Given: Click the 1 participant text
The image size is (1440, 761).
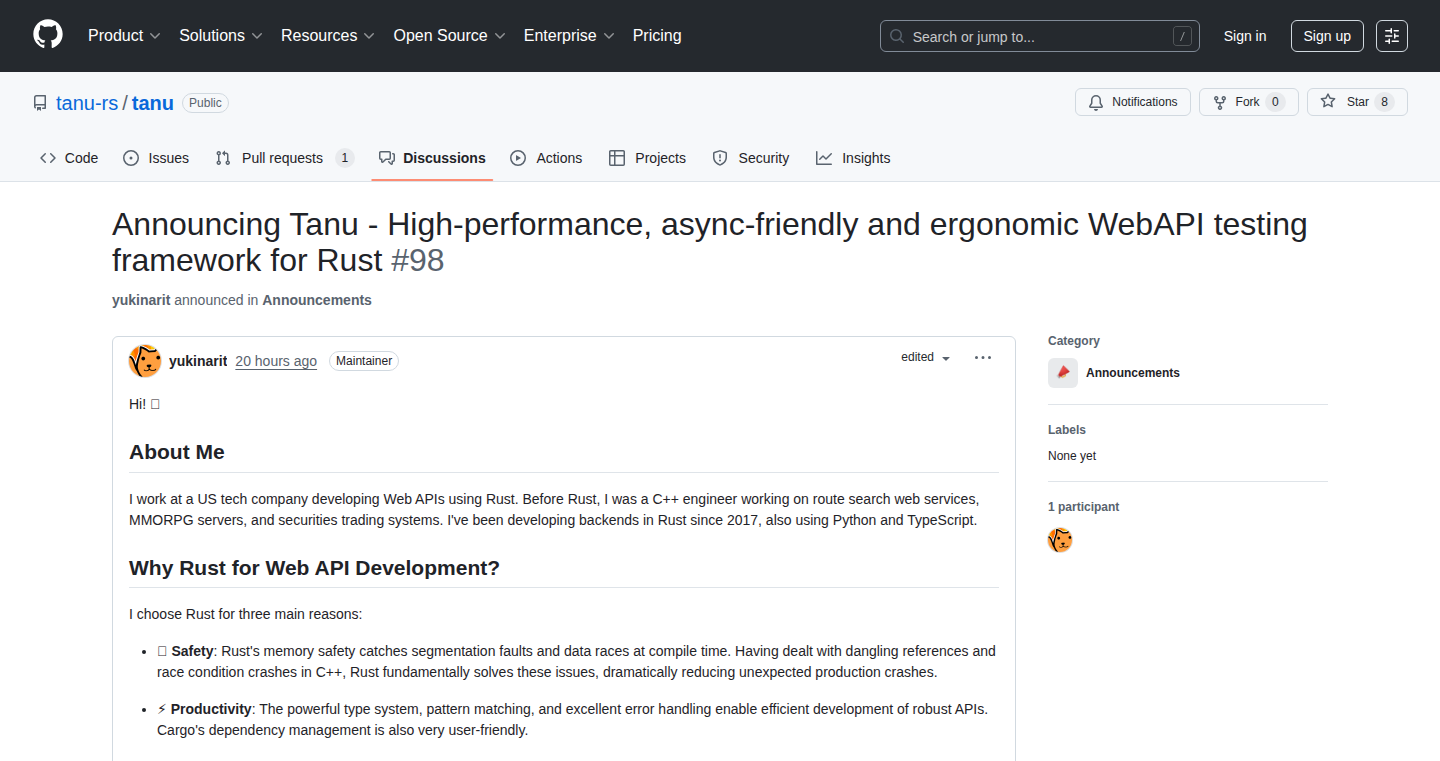Looking at the screenshot, I should pyautogui.click(x=1084, y=507).
